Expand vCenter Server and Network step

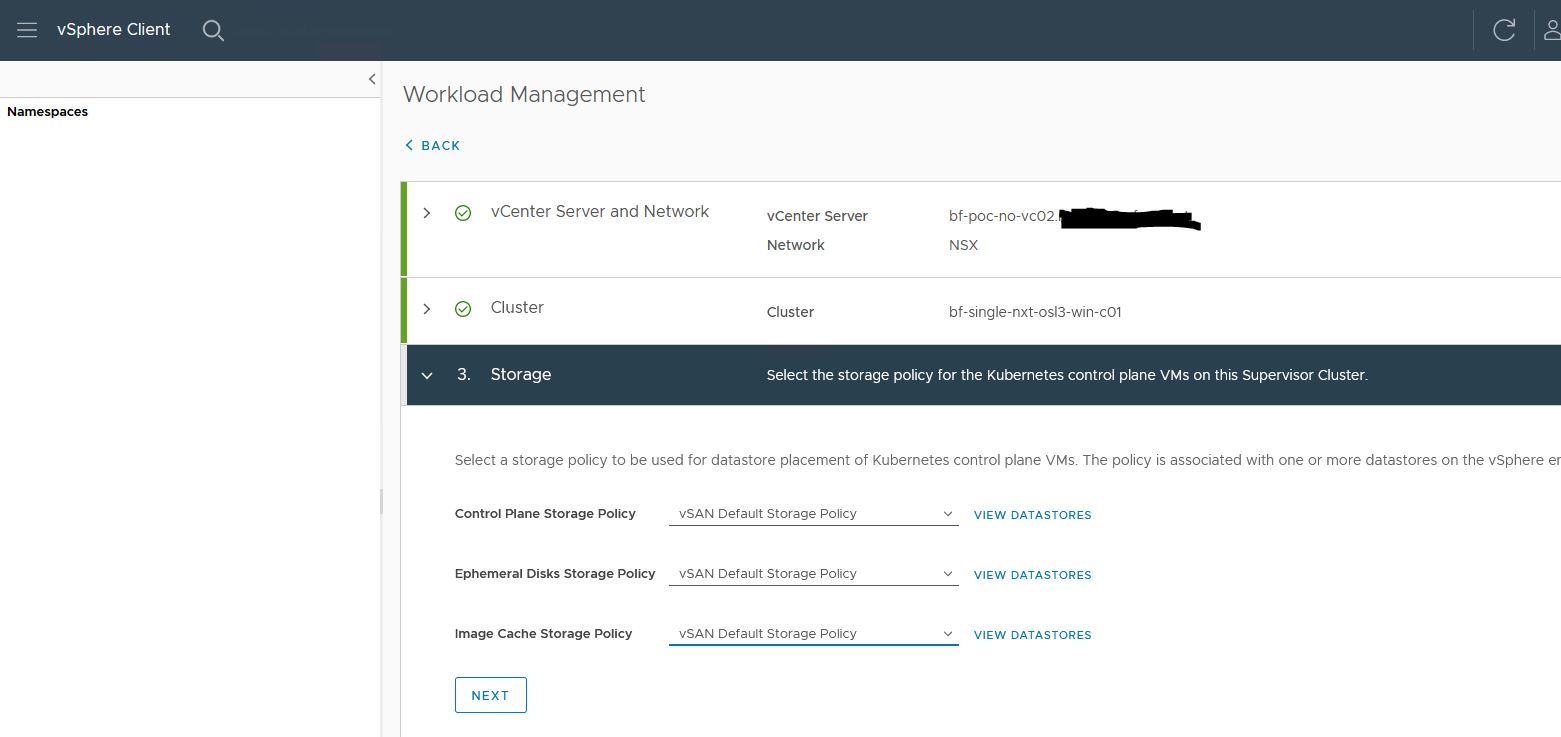pyautogui.click(x=427, y=213)
